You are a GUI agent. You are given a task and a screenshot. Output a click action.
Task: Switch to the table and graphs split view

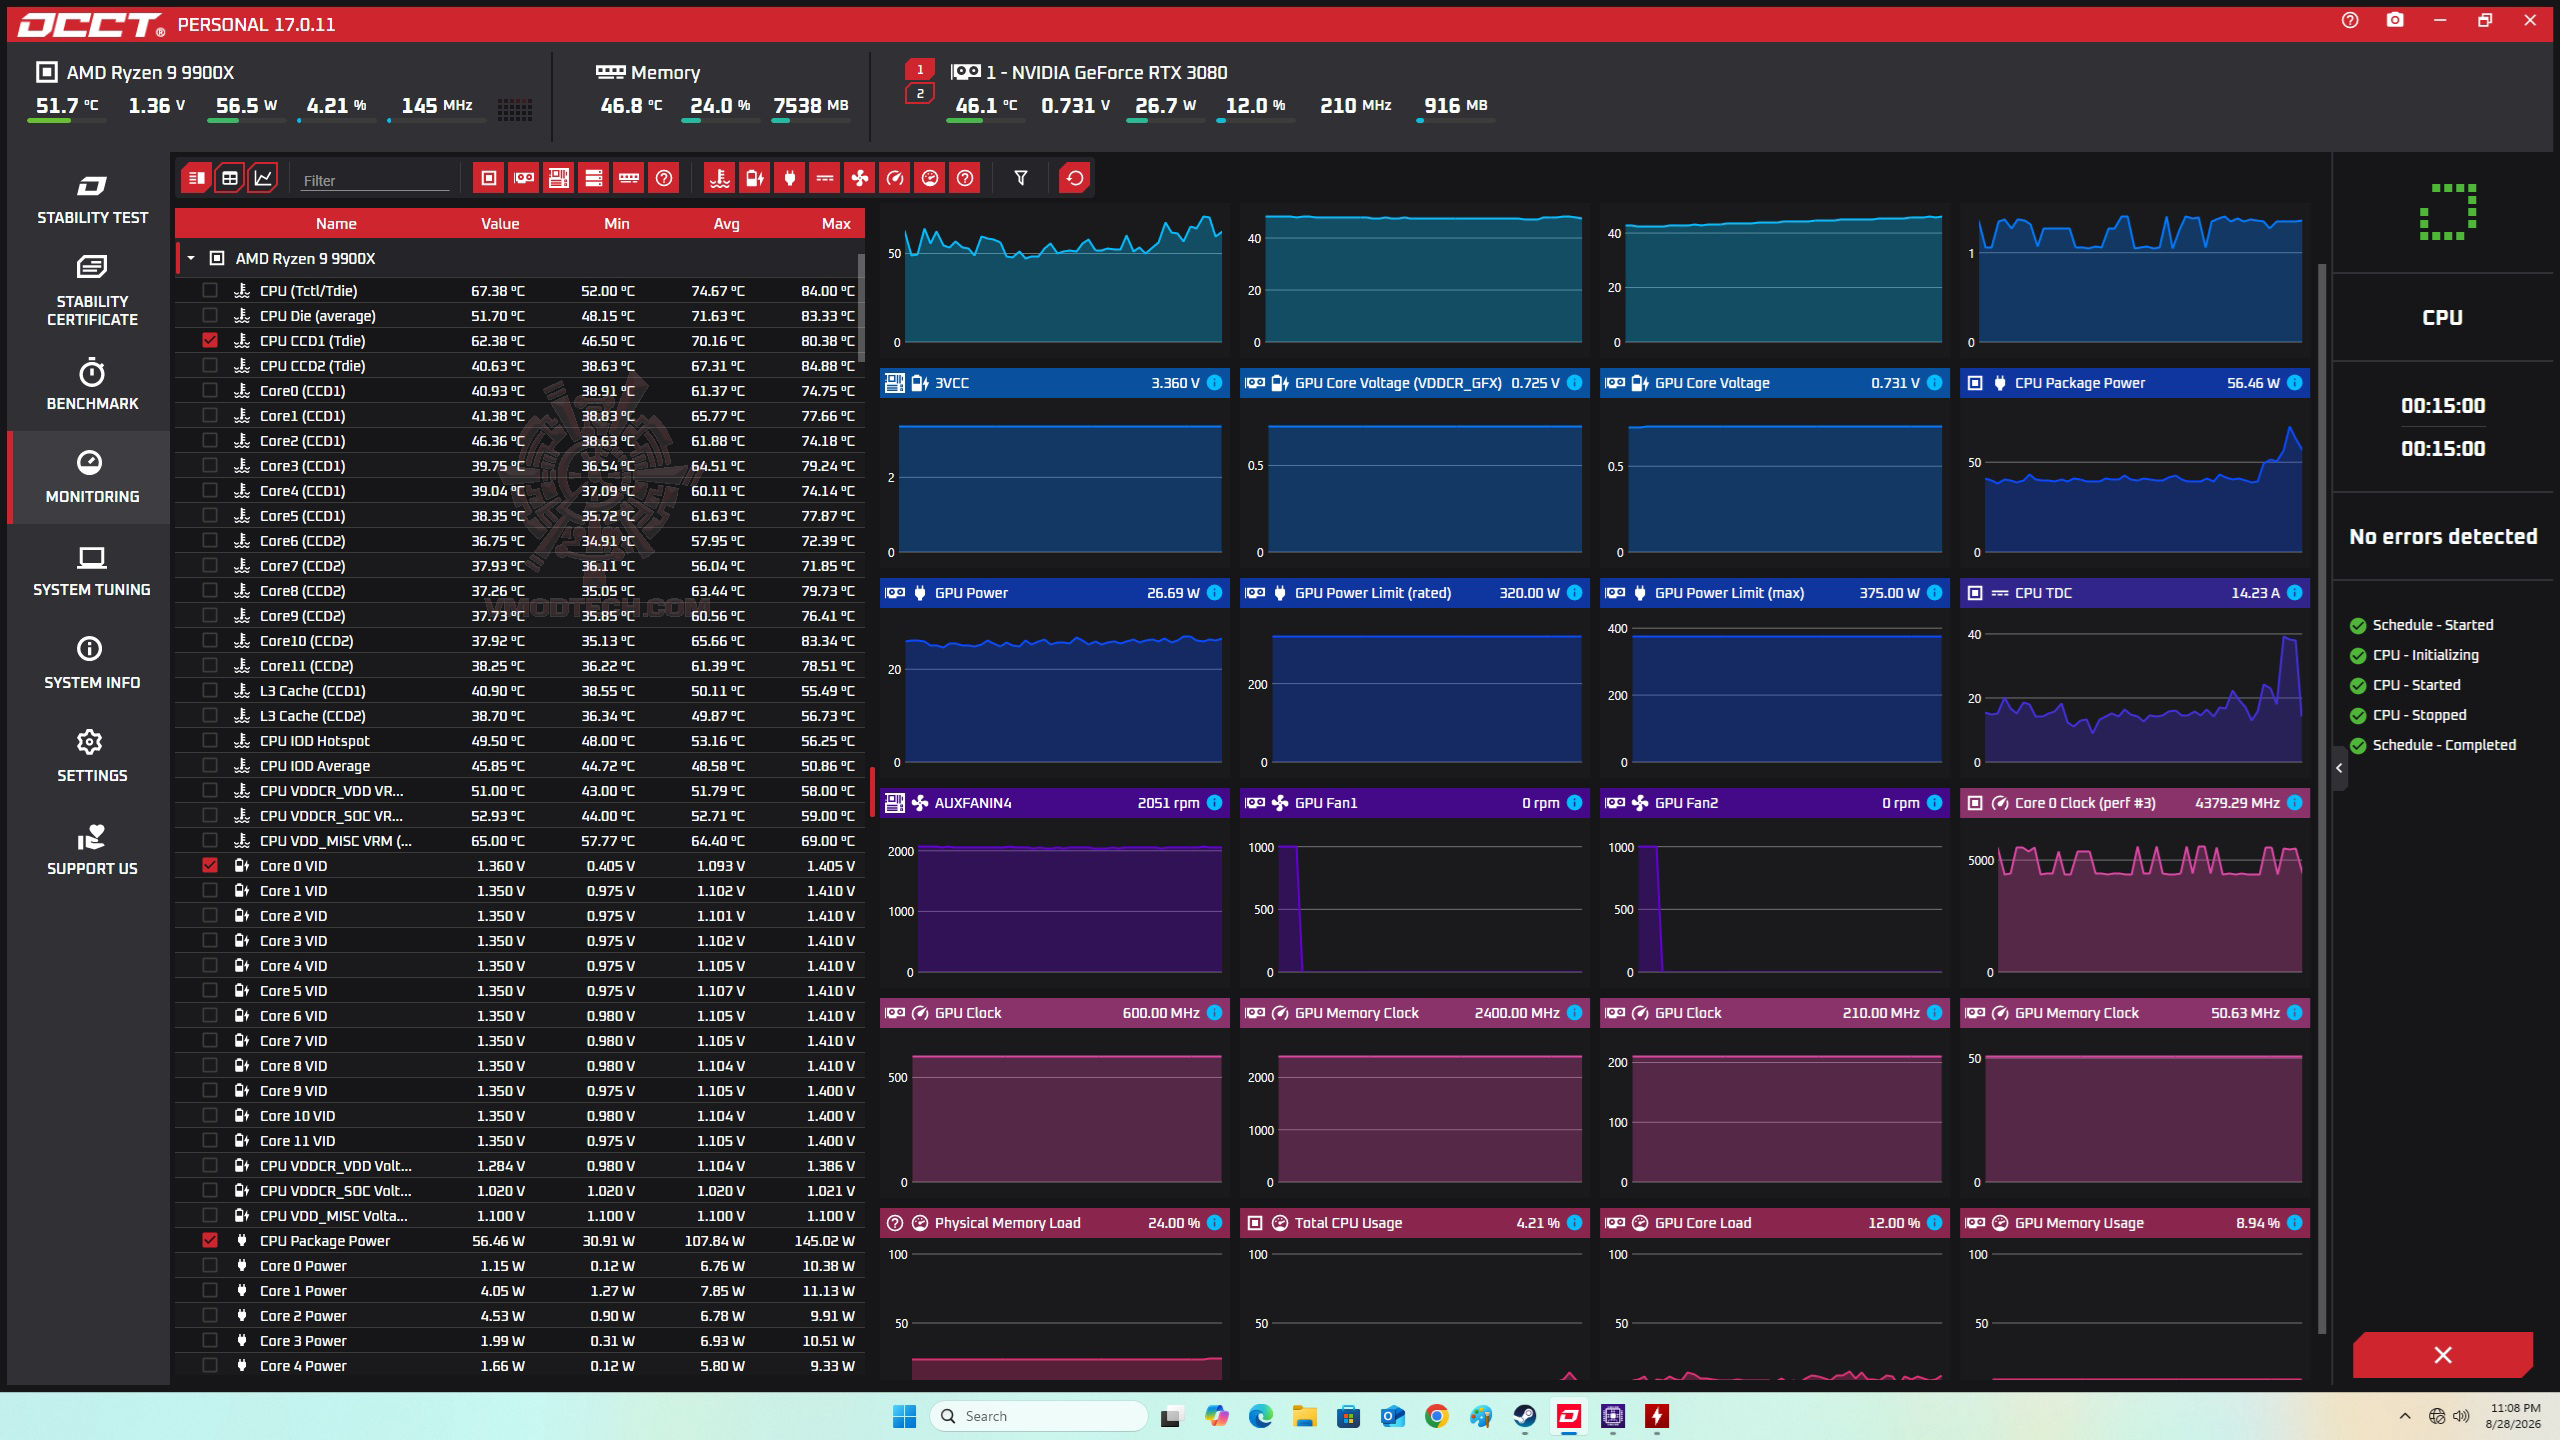(x=196, y=179)
